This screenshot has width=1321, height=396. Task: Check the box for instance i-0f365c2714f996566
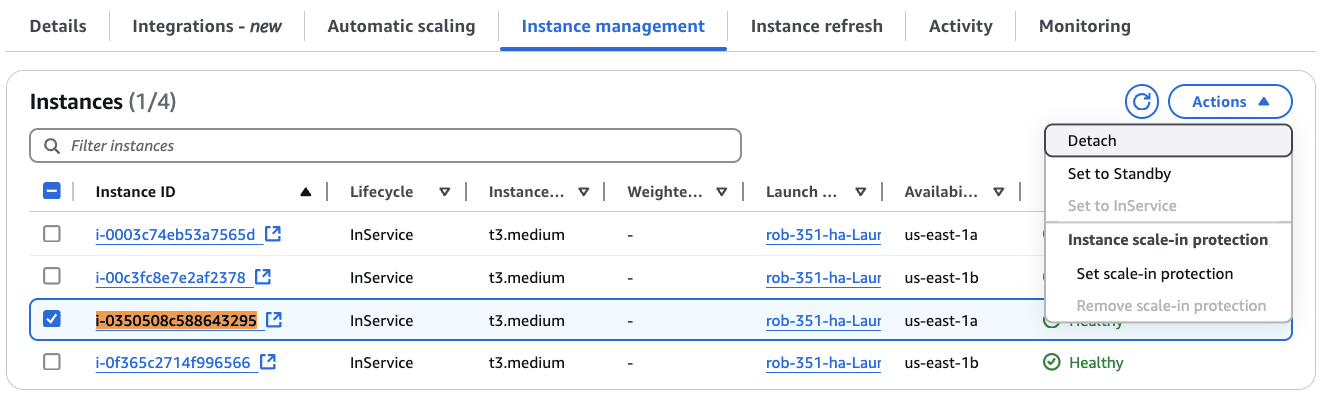point(52,362)
